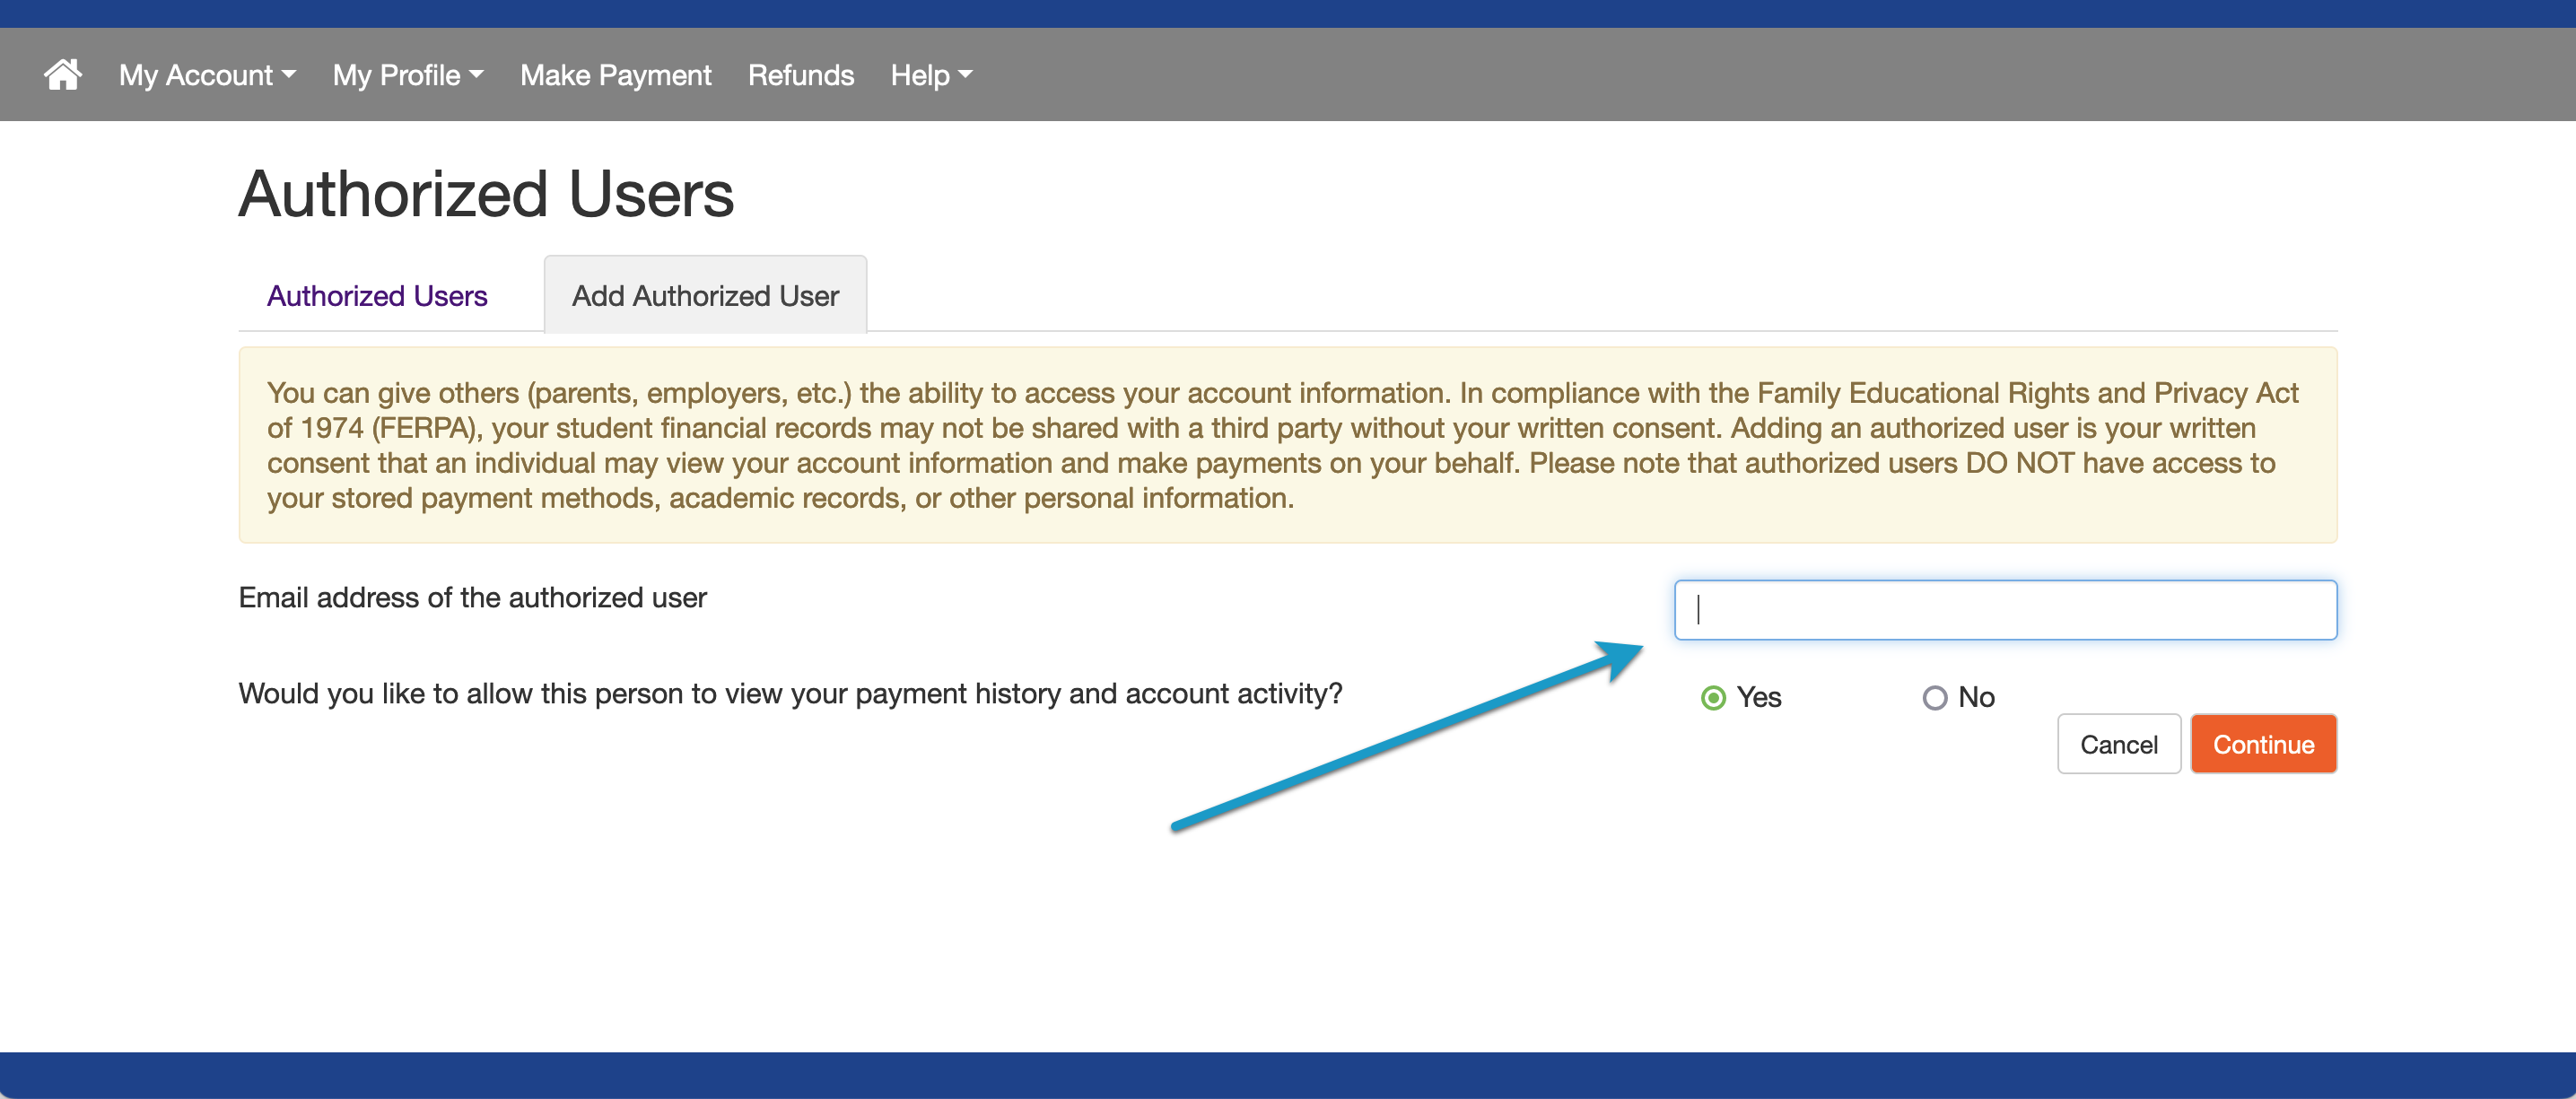Select the Yes radio button
The width and height of the screenshot is (2576, 1099).
pyautogui.click(x=1713, y=698)
